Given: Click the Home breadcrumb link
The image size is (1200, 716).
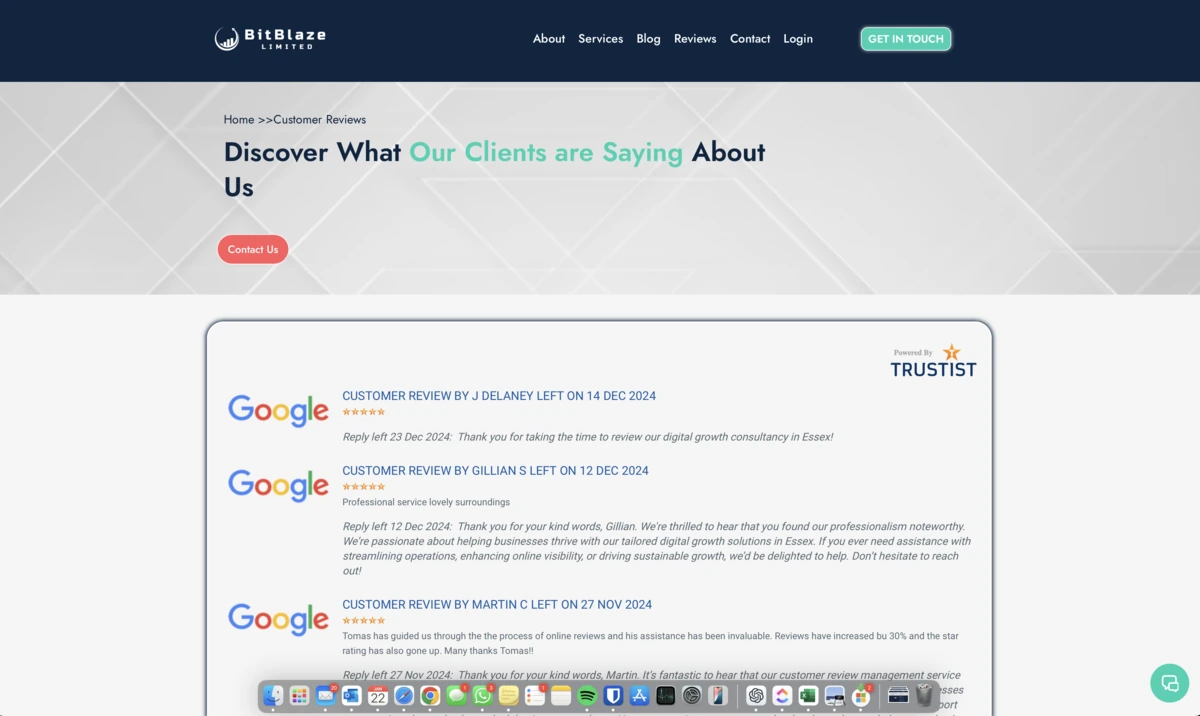Looking at the screenshot, I should tap(239, 119).
